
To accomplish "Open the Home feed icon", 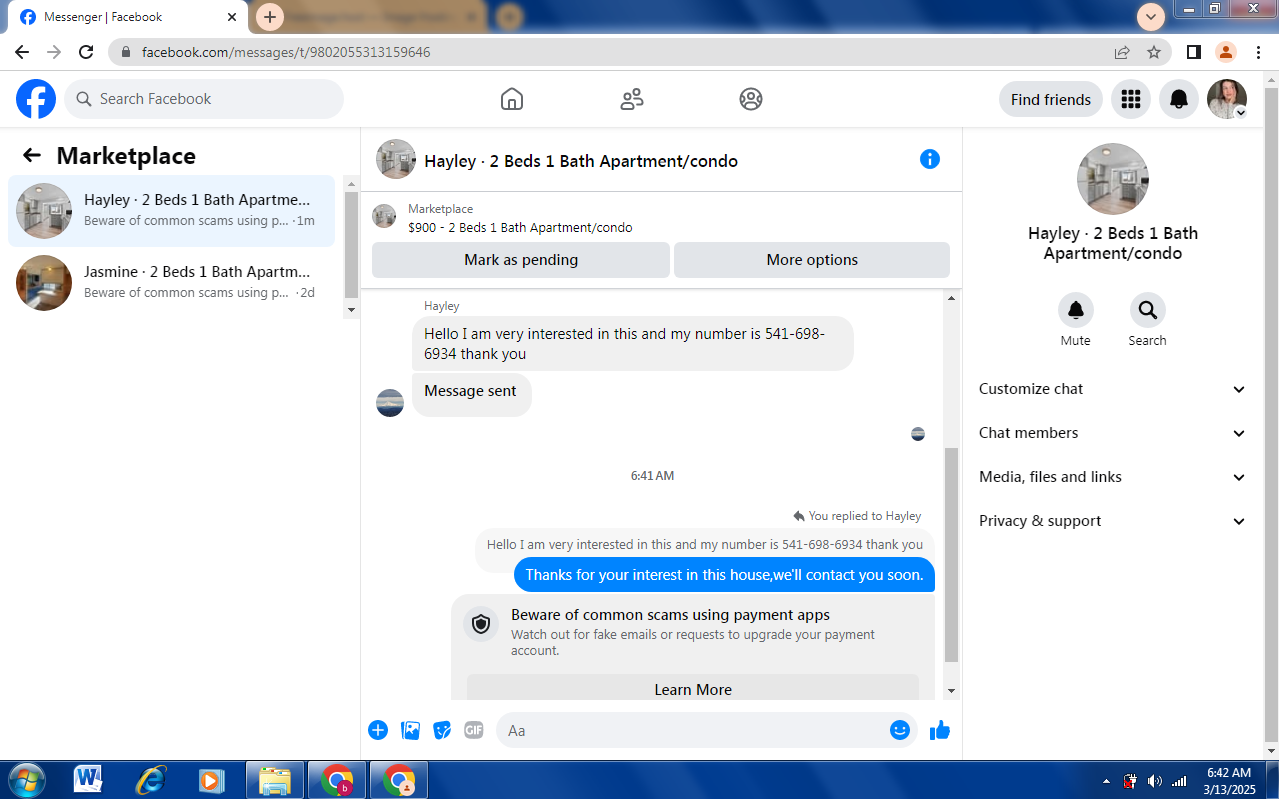I will tap(512, 99).
